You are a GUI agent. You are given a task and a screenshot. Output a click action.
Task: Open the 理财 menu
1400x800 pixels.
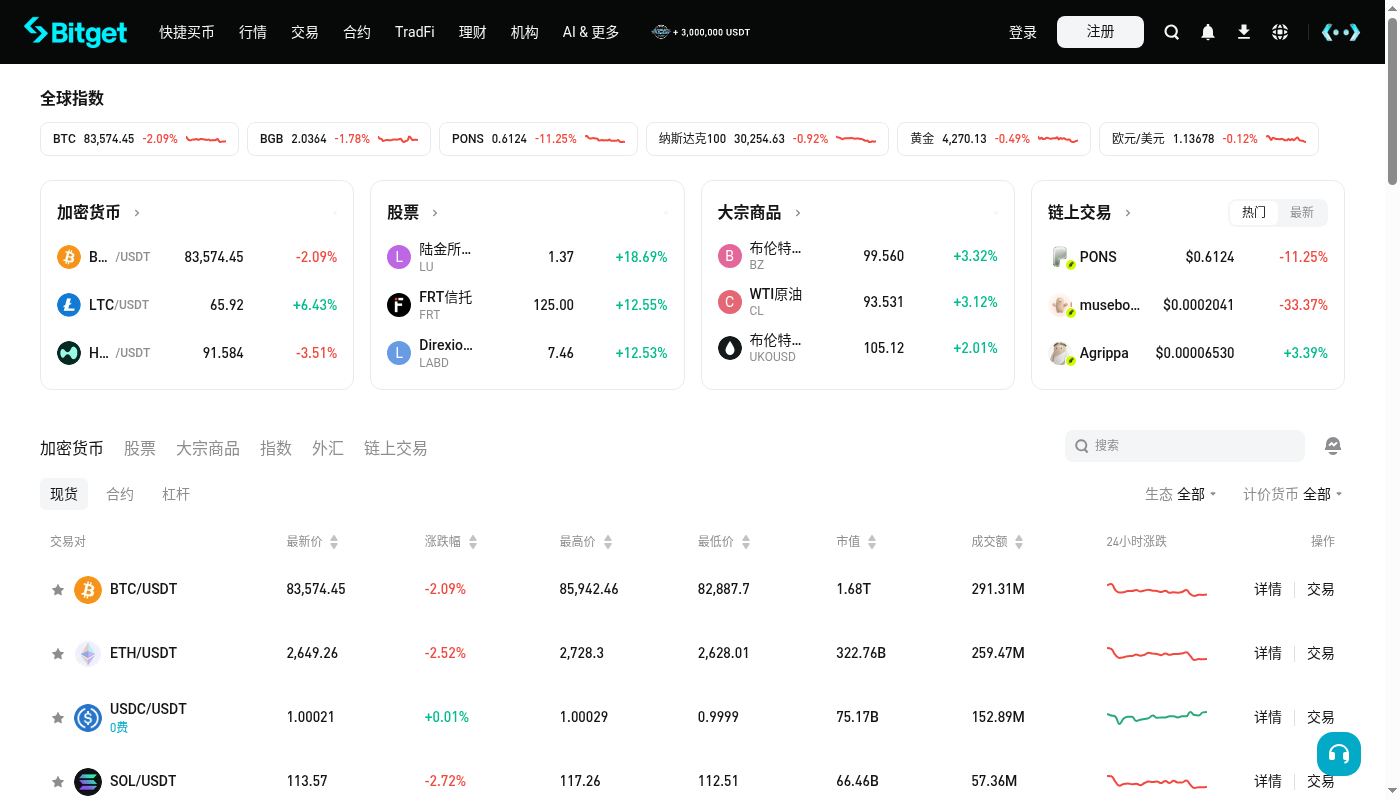coord(473,32)
